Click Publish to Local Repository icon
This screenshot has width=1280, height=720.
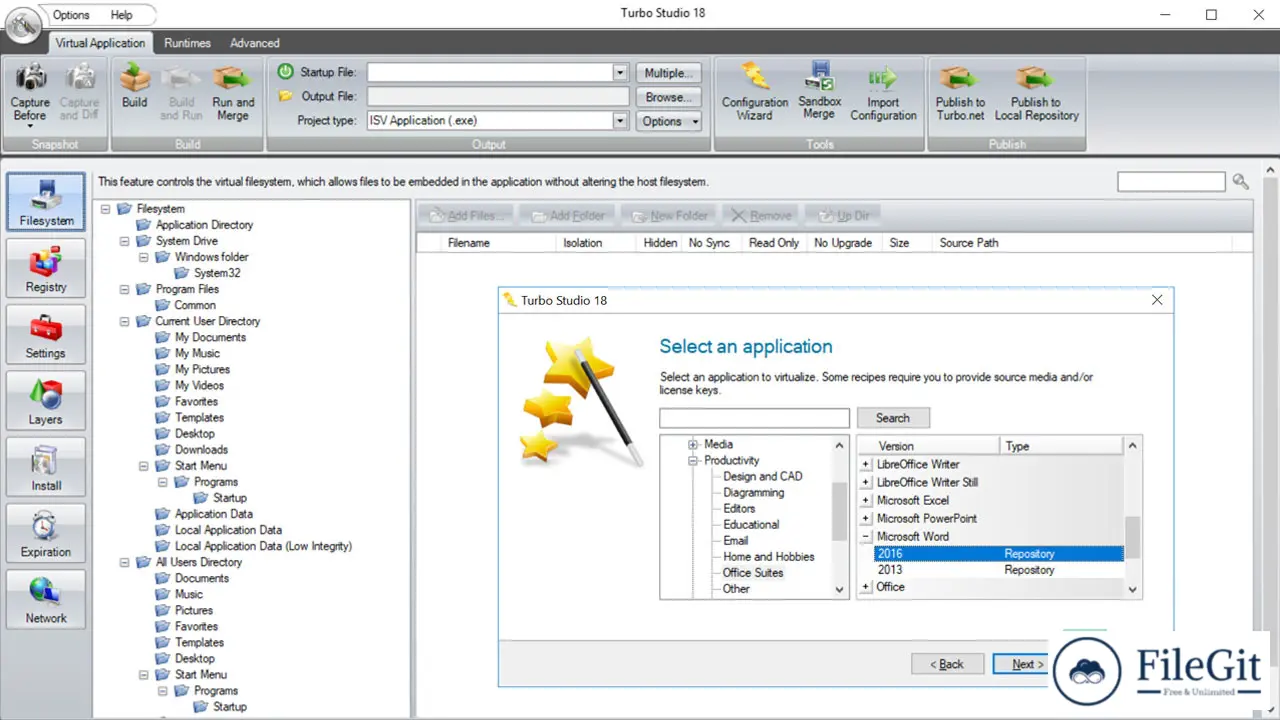click(1036, 77)
